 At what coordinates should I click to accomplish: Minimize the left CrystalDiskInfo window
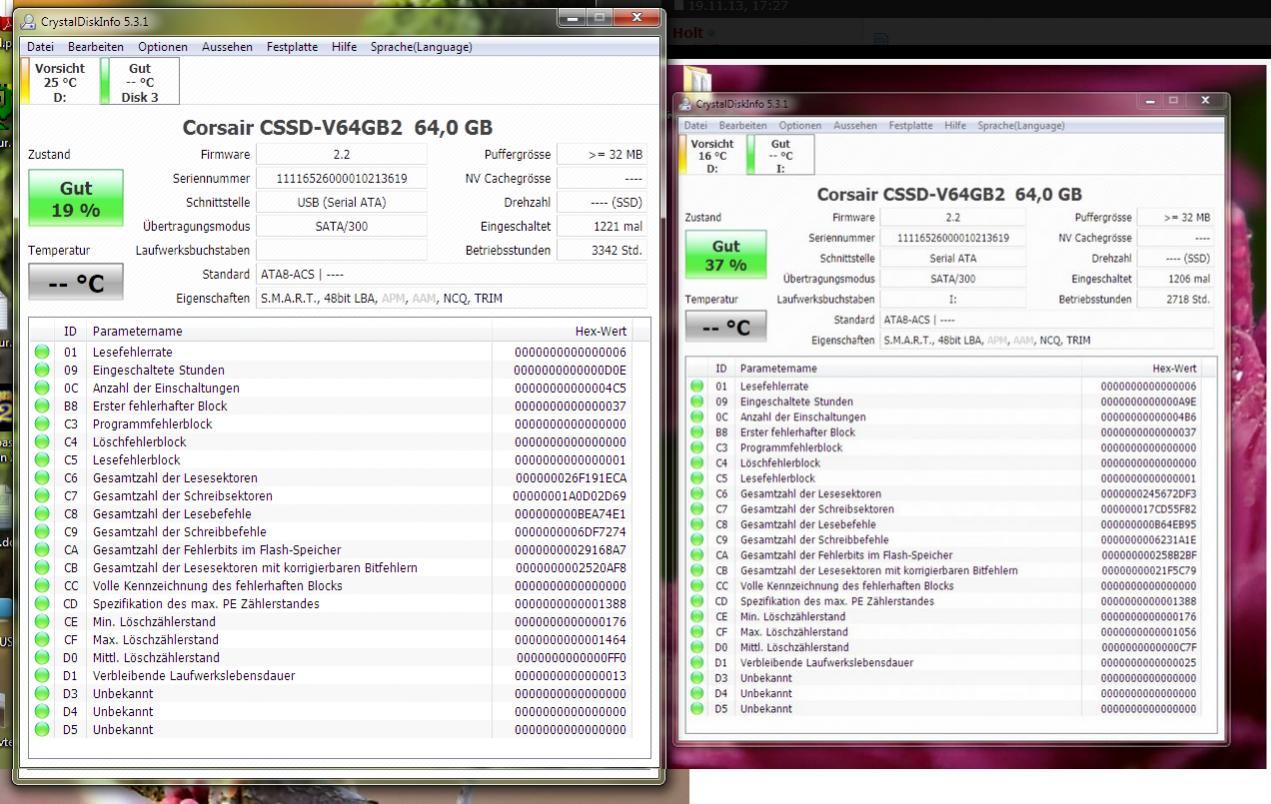(x=572, y=17)
